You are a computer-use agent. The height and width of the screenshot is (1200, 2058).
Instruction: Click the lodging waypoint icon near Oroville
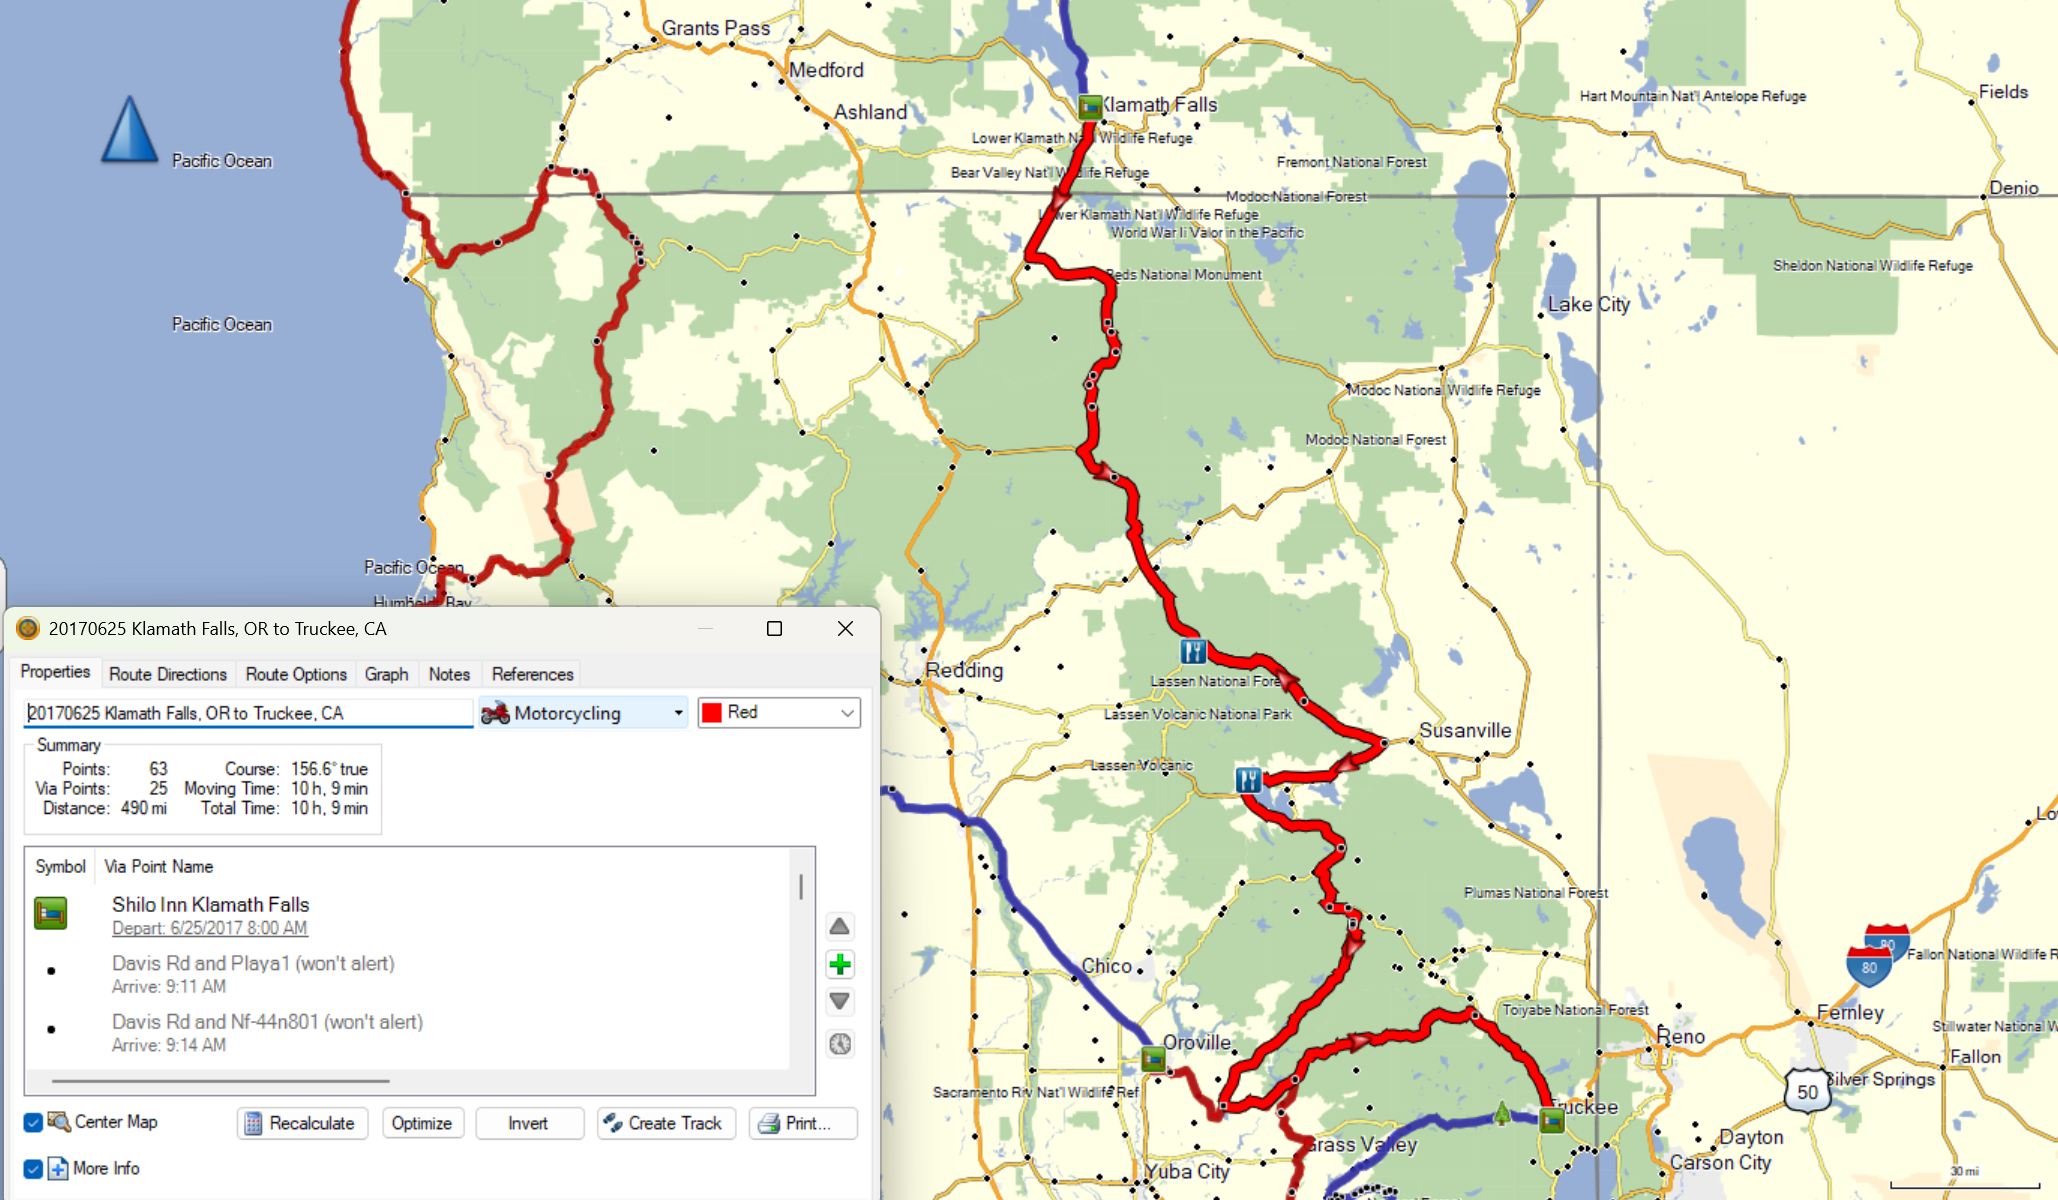(1153, 1059)
